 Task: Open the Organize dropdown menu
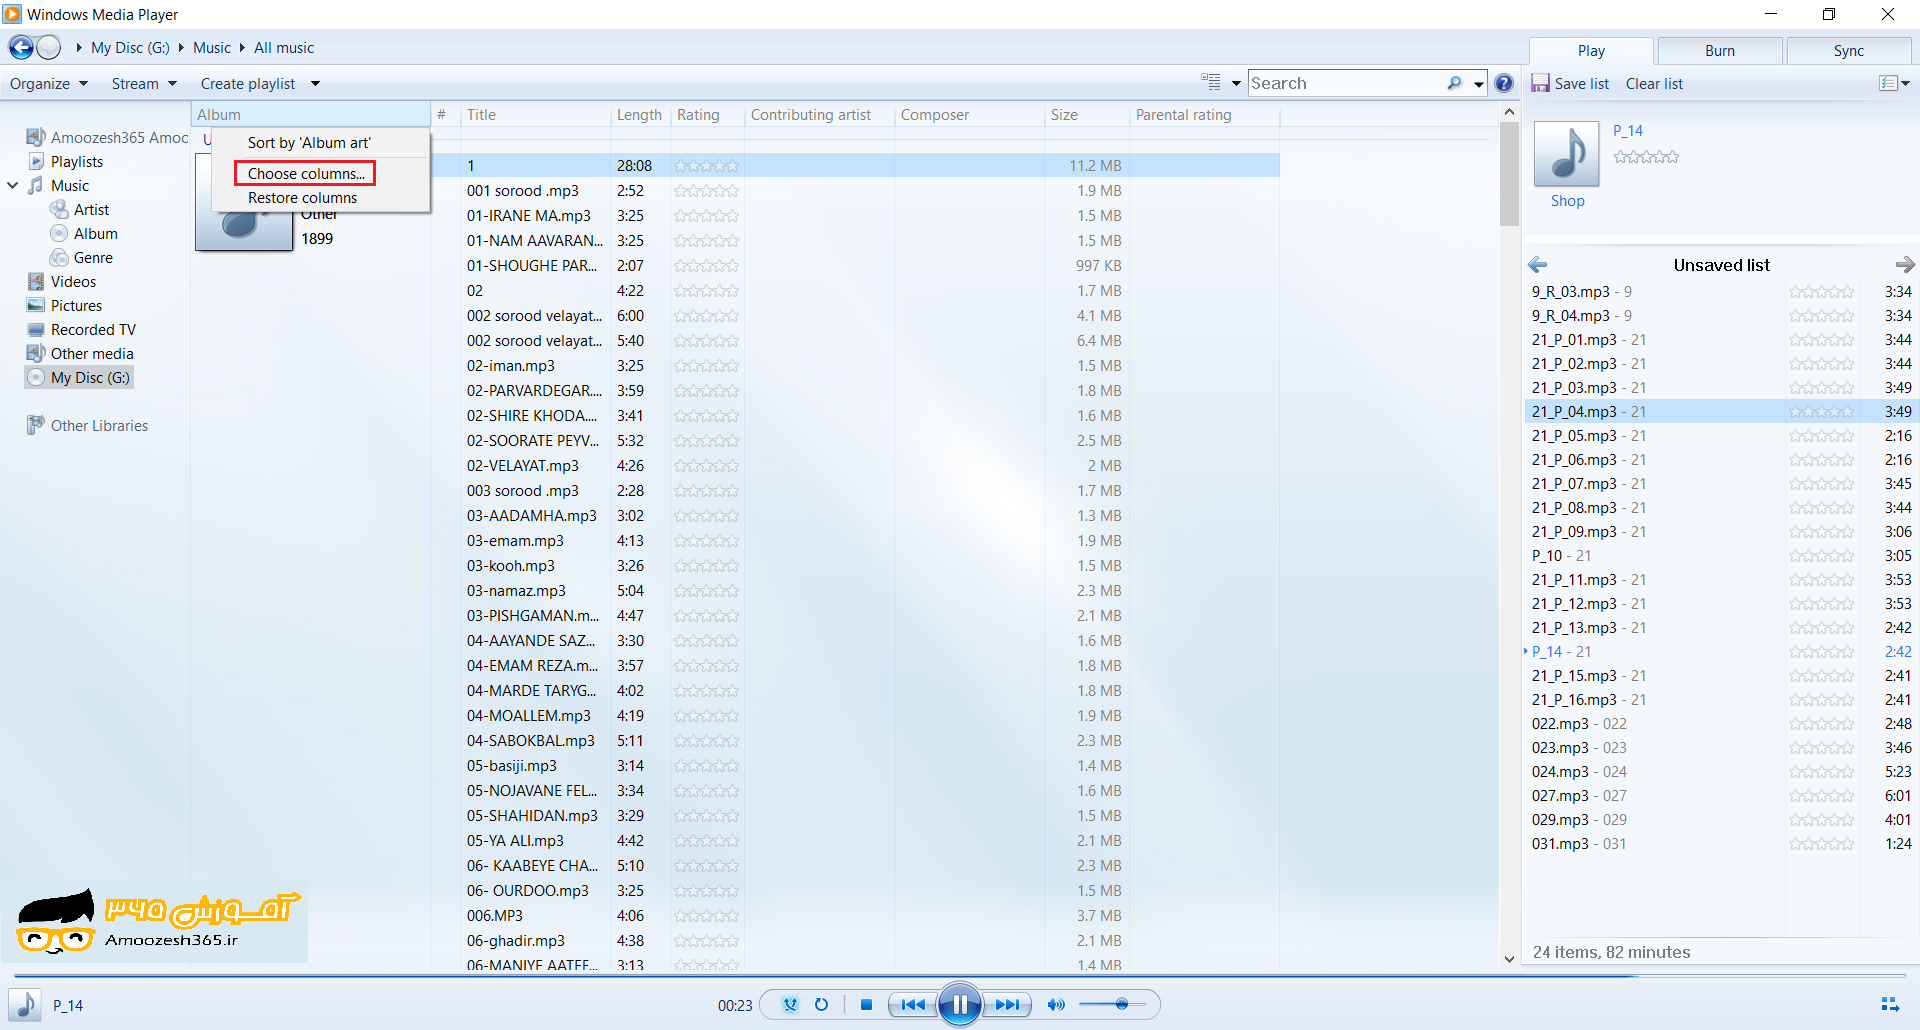point(49,83)
